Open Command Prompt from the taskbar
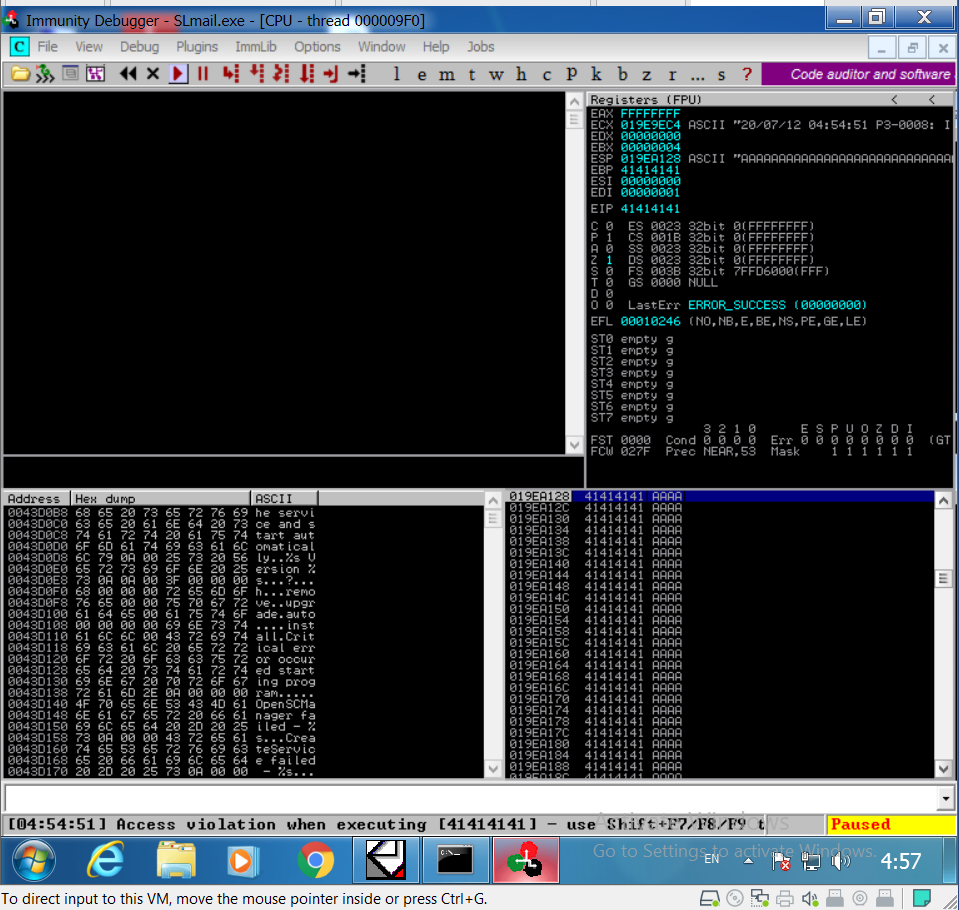 pyautogui.click(x=456, y=860)
